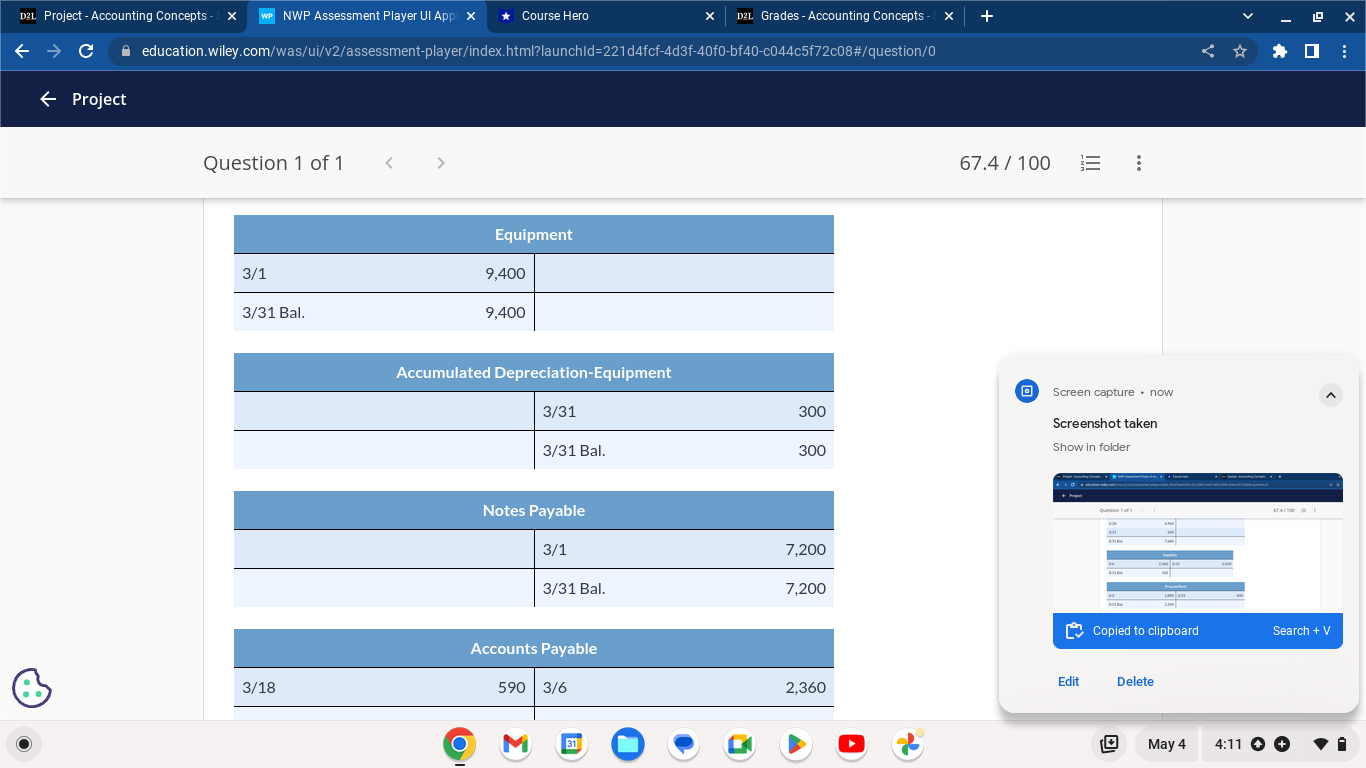Share the assessment page via the share icon
Image resolution: width=1366 pixels, height=768 pixels.
[1207, 51]
